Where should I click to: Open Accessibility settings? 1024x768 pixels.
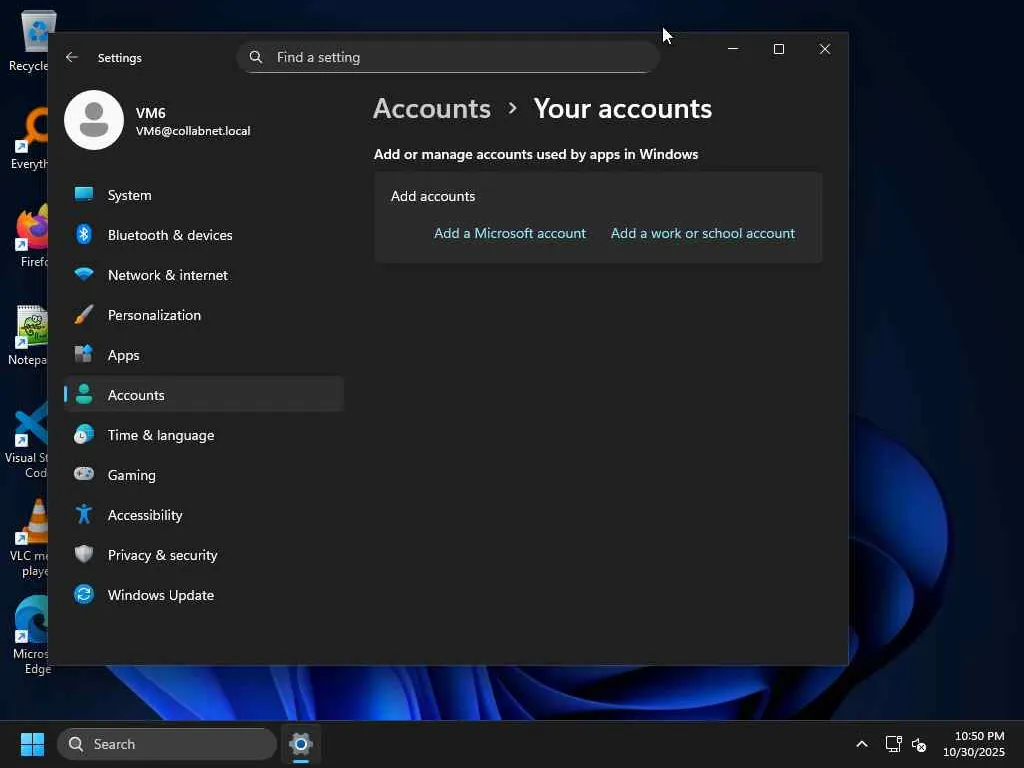tap(204, 515)
